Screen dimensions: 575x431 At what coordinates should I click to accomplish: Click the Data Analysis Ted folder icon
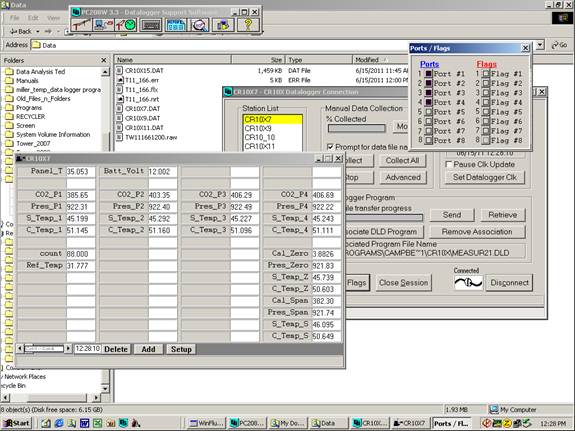coord(9,72)
